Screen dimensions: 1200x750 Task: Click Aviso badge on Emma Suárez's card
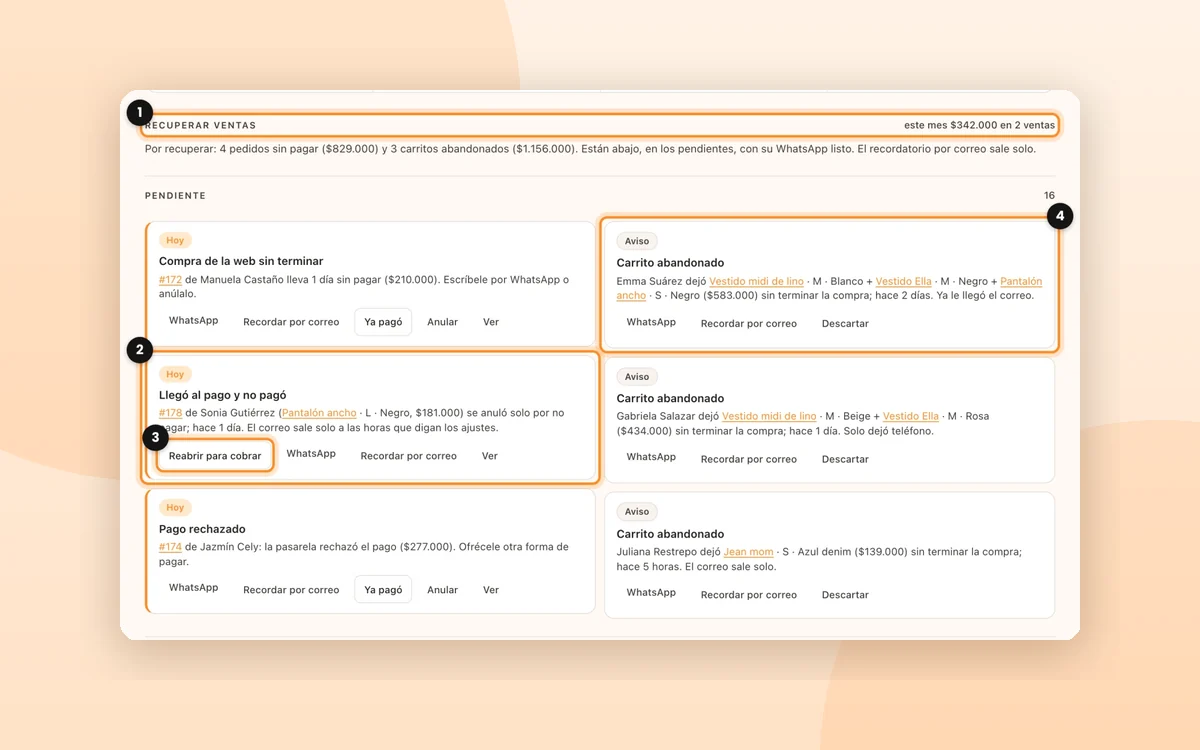tap(637, 241)
